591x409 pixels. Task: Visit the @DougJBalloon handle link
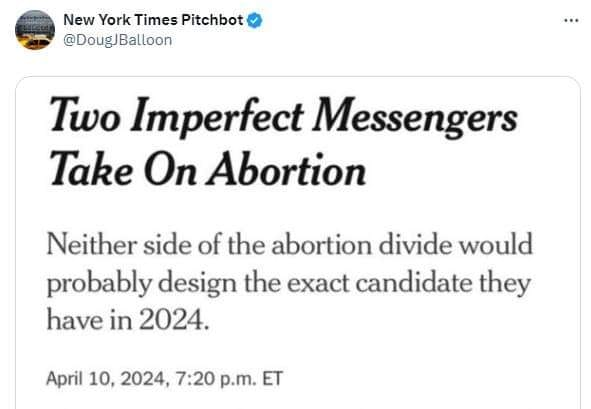tap(118, 40)
